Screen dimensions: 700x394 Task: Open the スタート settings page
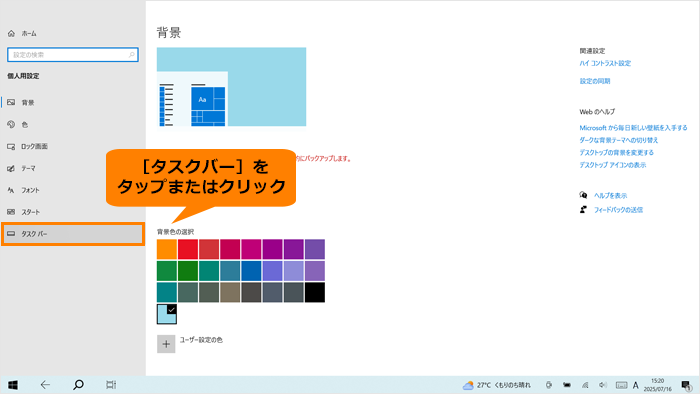pyautogui.click(x=73, y=212)
